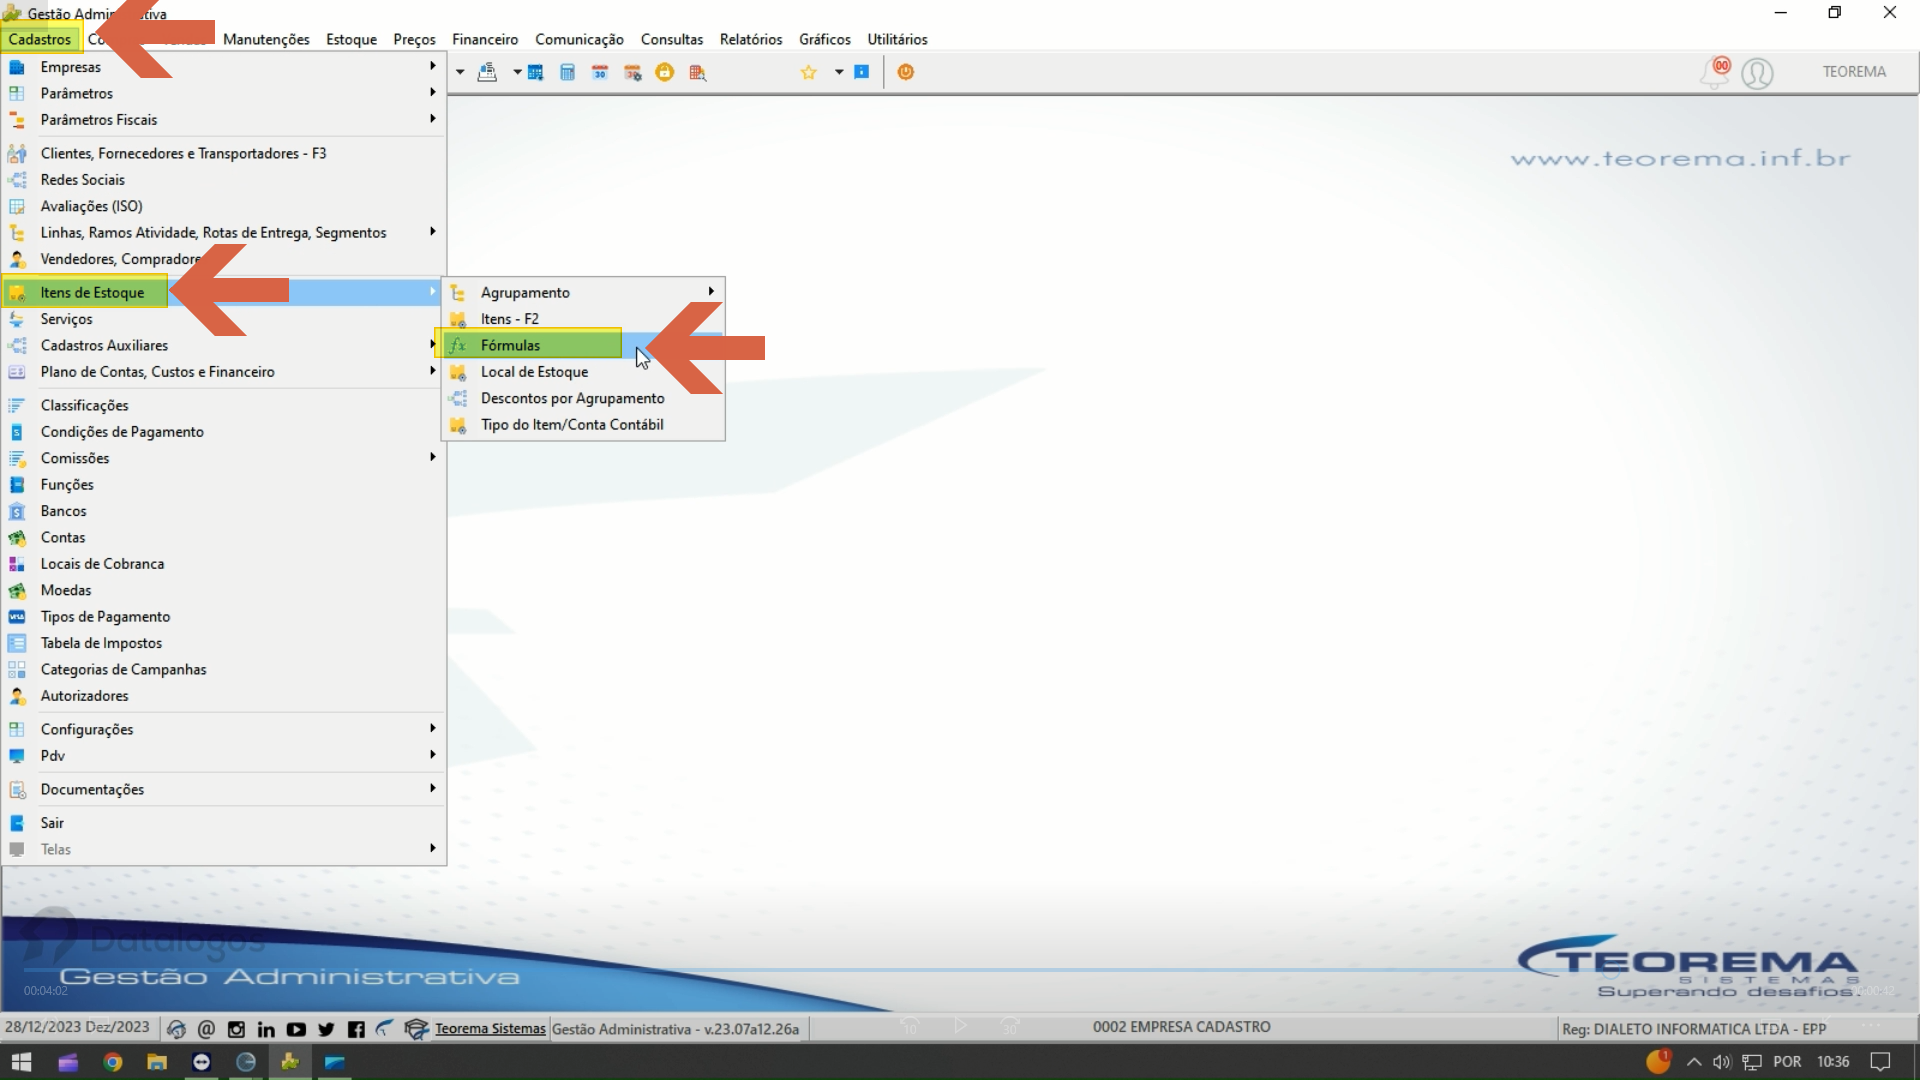Open the cash register toolbar icon
Viewport: 1920px width, 1080px height.
[x=487, y=72]
